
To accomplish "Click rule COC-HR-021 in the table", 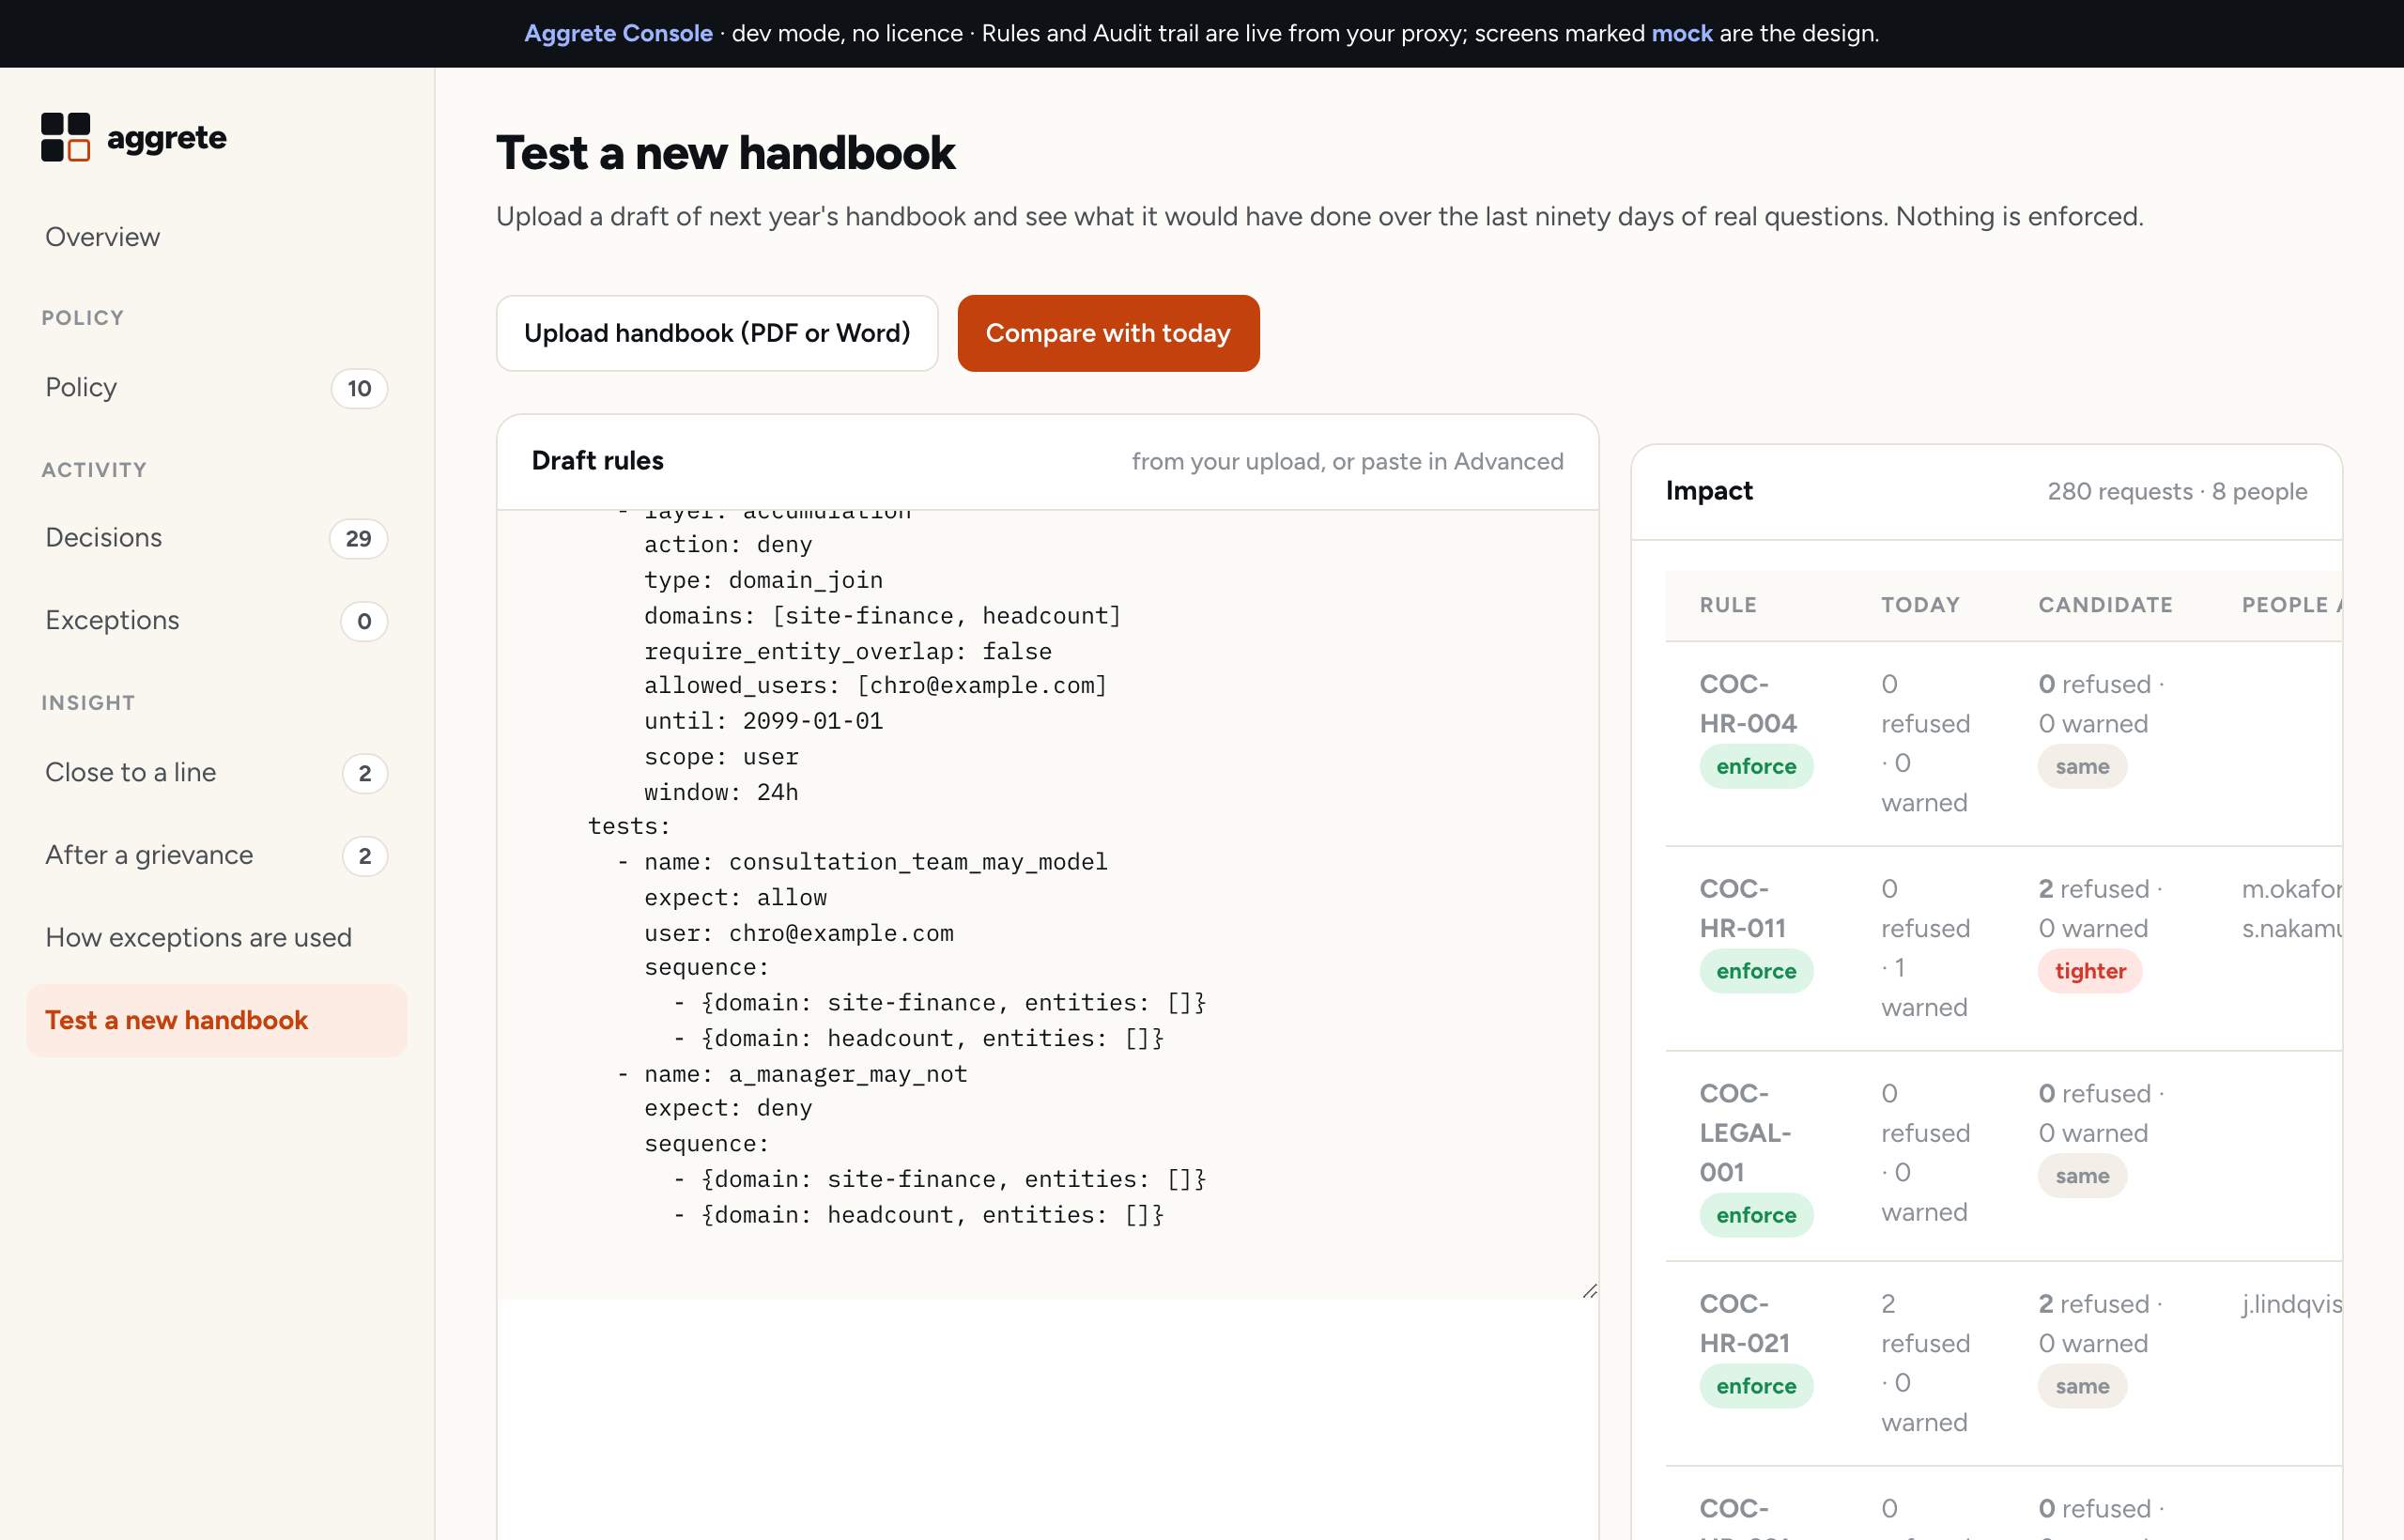I will (1745, 1323).
